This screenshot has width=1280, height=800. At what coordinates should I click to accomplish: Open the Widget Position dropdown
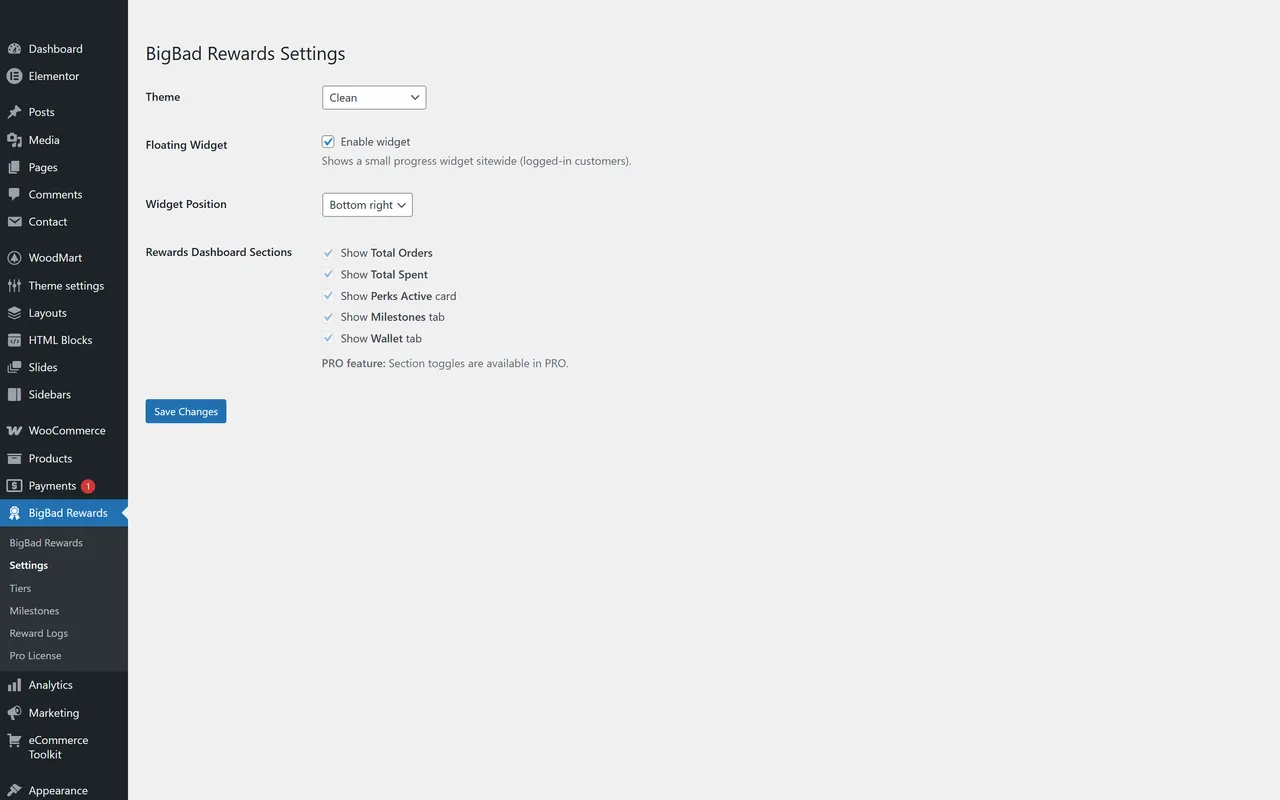[x=367, y=205]
